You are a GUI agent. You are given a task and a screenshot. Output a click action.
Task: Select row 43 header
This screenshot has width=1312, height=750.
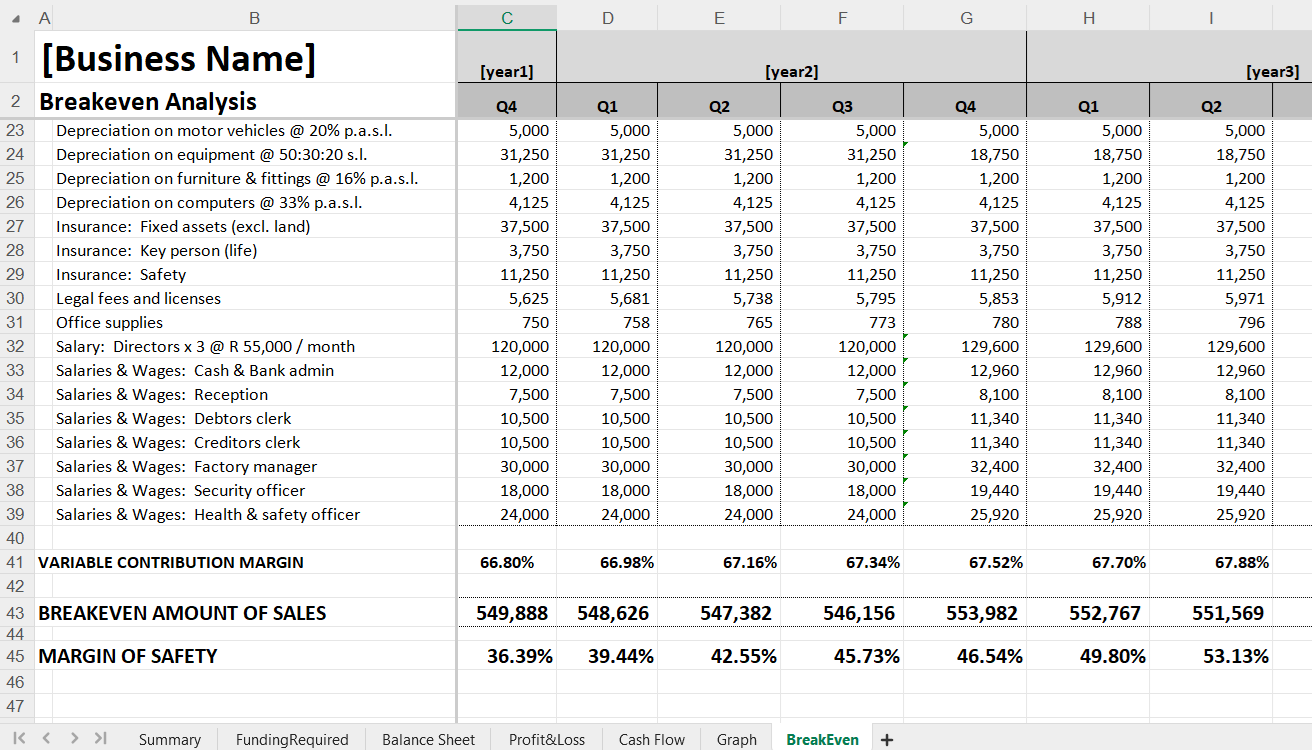pos(16,613)
